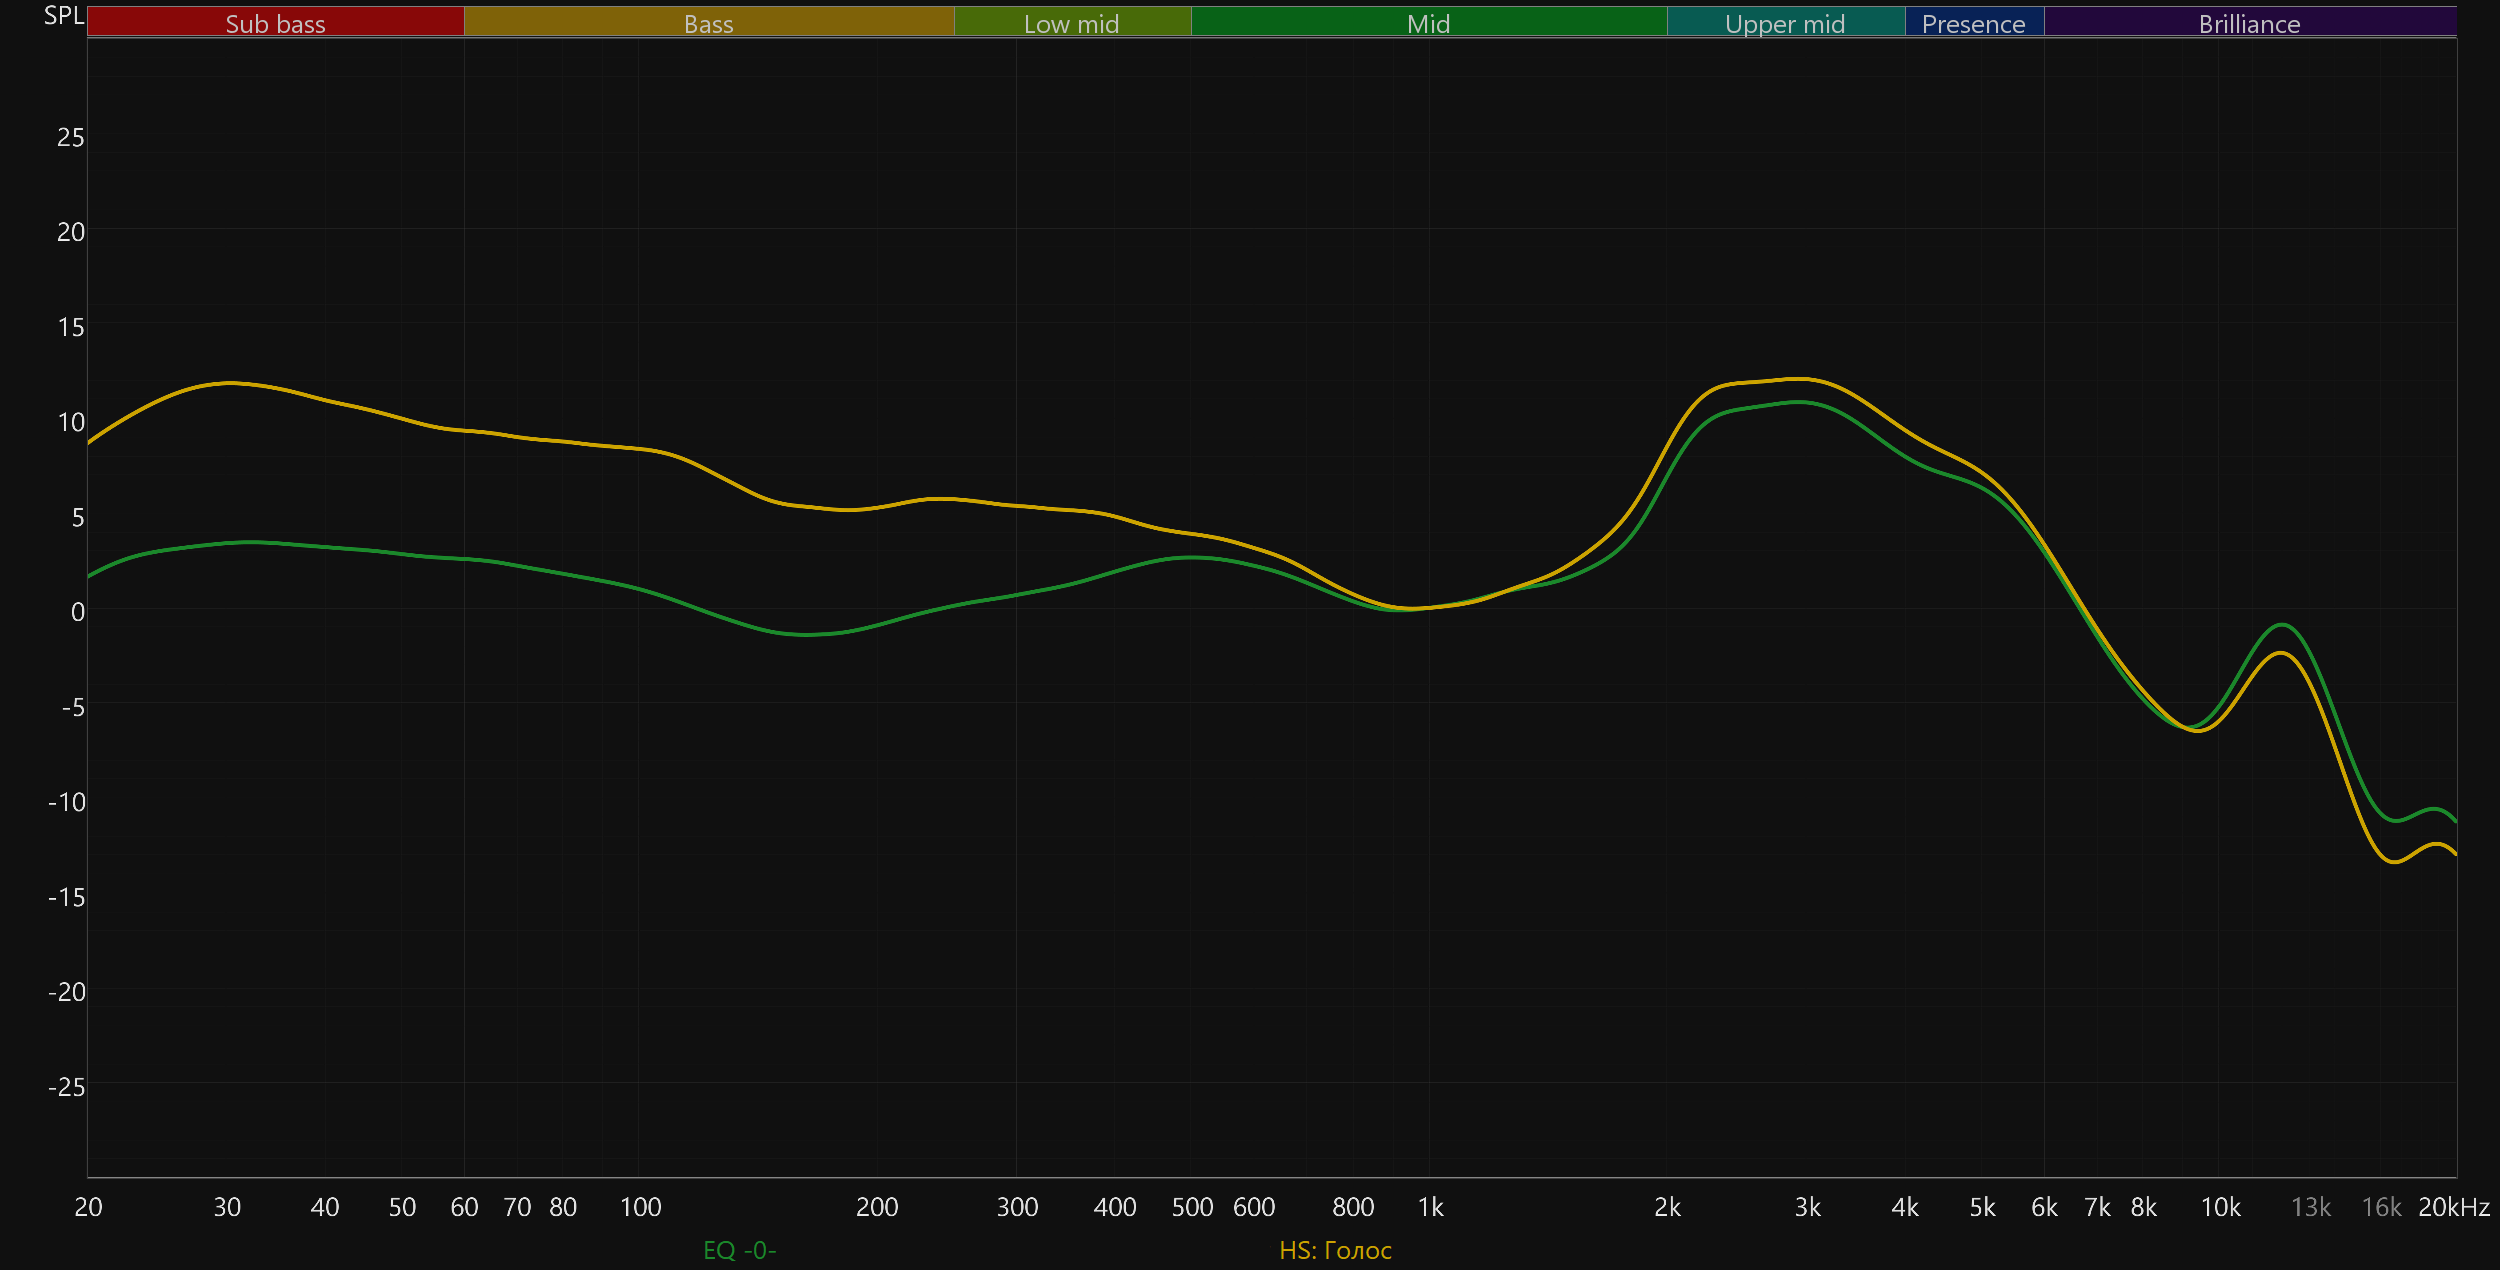Toggle the yellow HS: Голос legend label

(1335, 1250)
